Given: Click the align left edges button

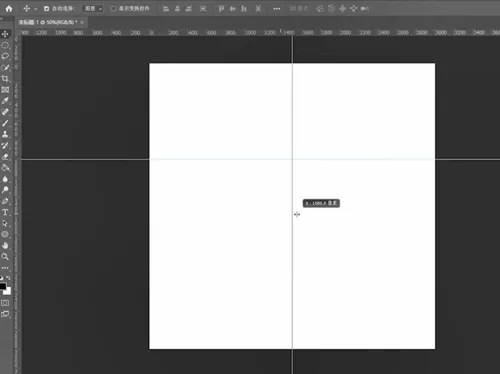Looking at the screenshot, I should pyautogui.click(x=166, y=9).
